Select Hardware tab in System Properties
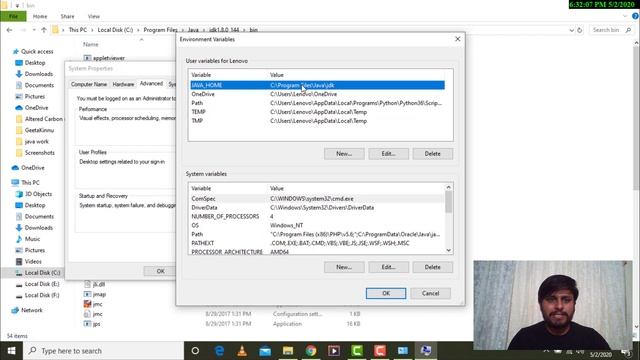The width and height of the screenshot is (640, 360). [123, 84]
